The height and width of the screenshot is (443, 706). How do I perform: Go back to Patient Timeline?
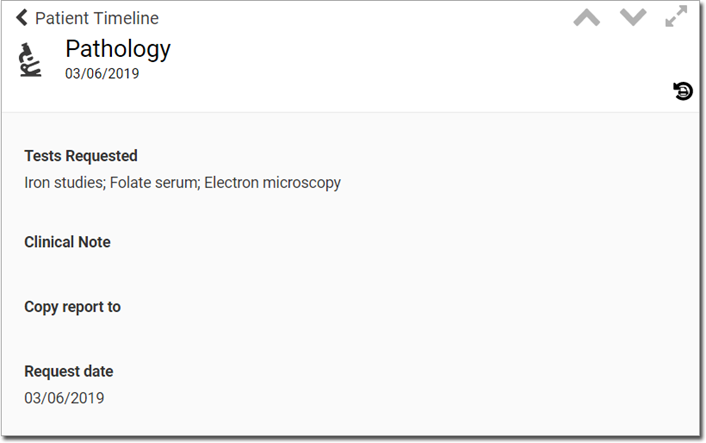pos(87,18)
